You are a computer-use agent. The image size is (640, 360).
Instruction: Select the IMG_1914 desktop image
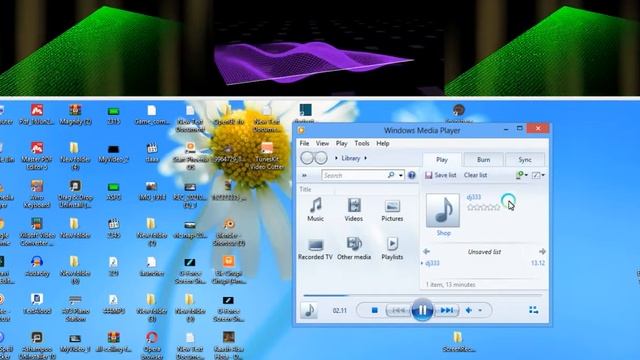coord(152,191)
